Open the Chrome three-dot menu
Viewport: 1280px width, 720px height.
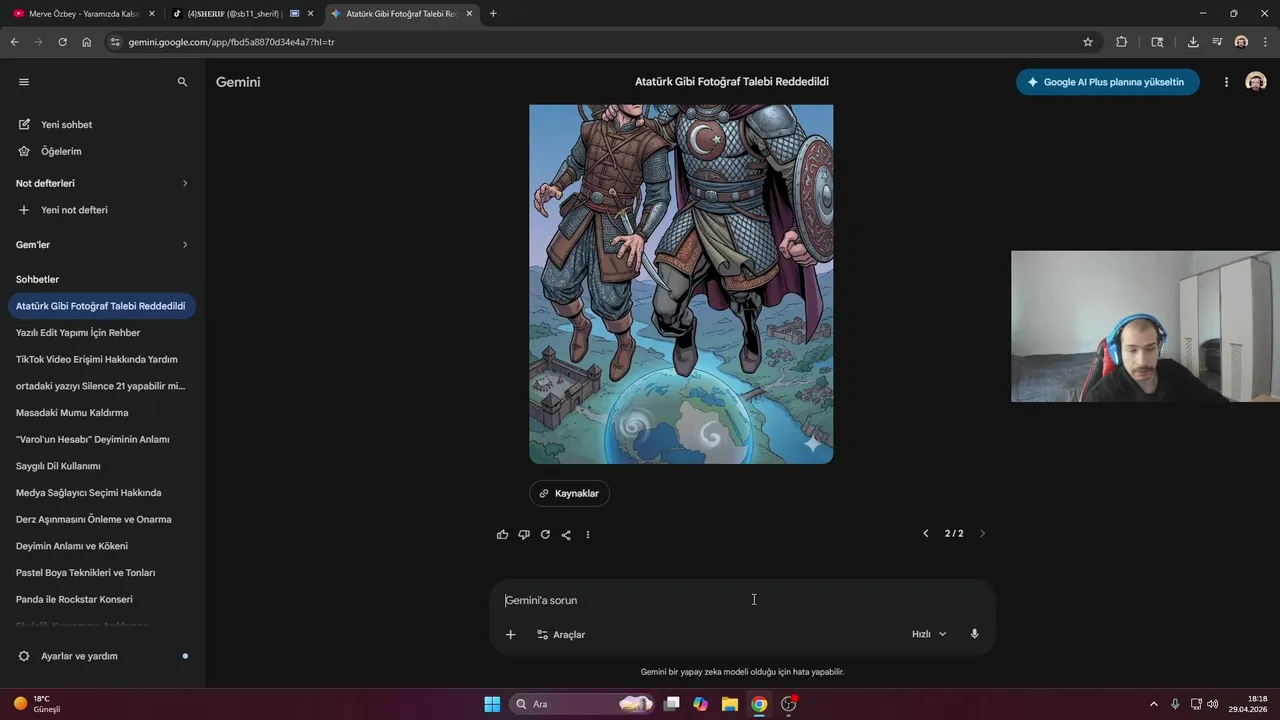coord(1266,42)
